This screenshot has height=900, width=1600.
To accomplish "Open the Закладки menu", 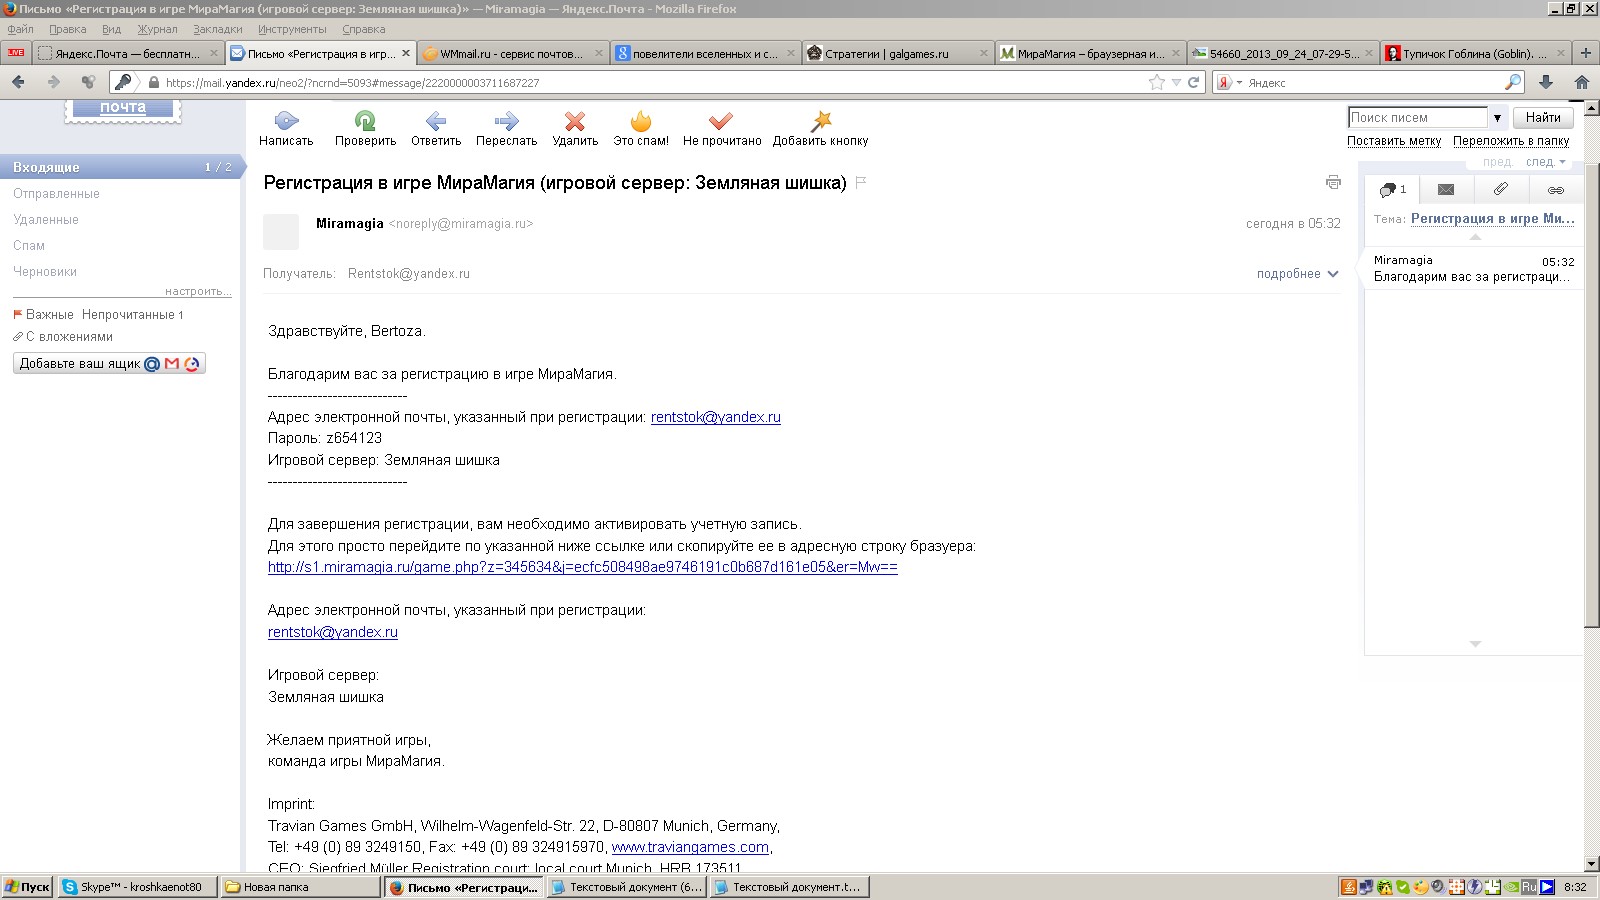I will (x=218, y=29).
